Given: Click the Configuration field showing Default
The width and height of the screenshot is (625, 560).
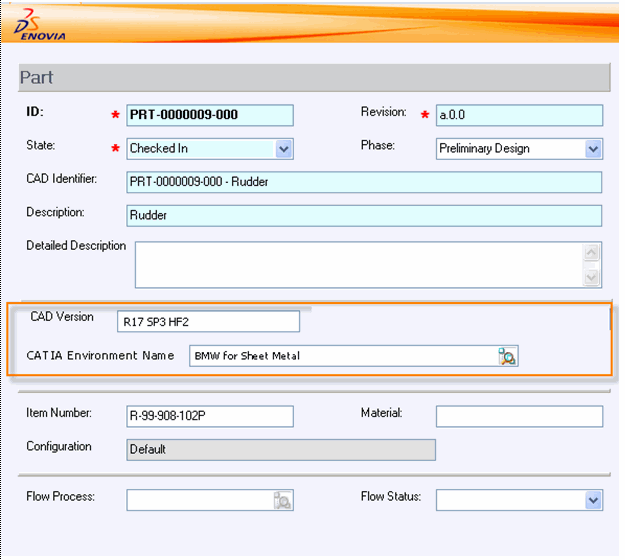Looking at the screenshot, I should click(x=281, y=450).
